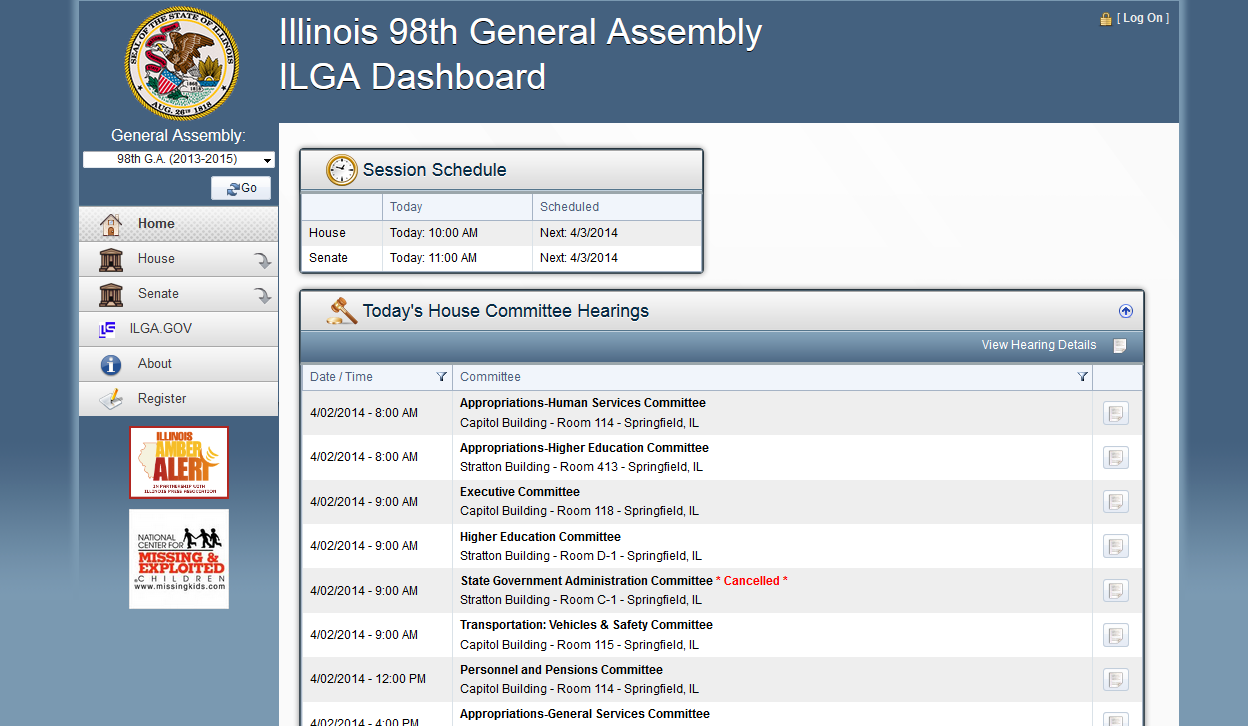Click the House building icon in sidebar
This screenshot has height=726, width=1248.
pos(110,259)
